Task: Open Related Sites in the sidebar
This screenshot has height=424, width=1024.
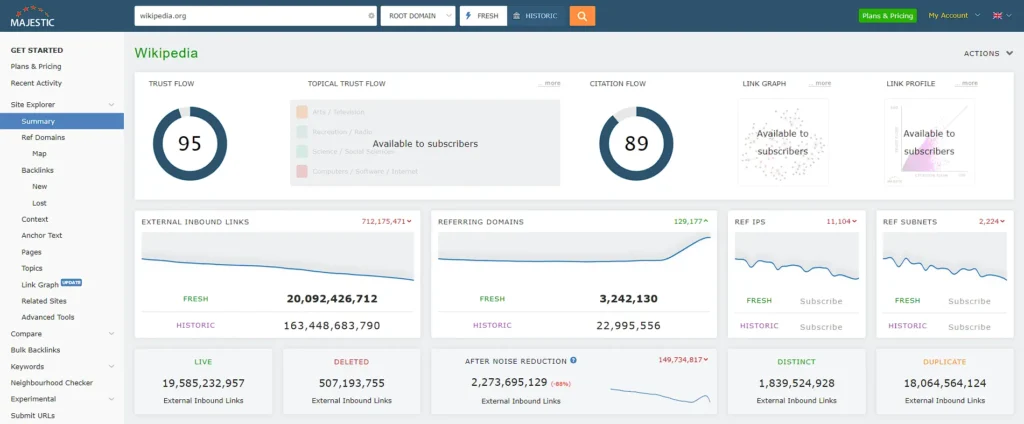Action: click(x=44, y=301)
